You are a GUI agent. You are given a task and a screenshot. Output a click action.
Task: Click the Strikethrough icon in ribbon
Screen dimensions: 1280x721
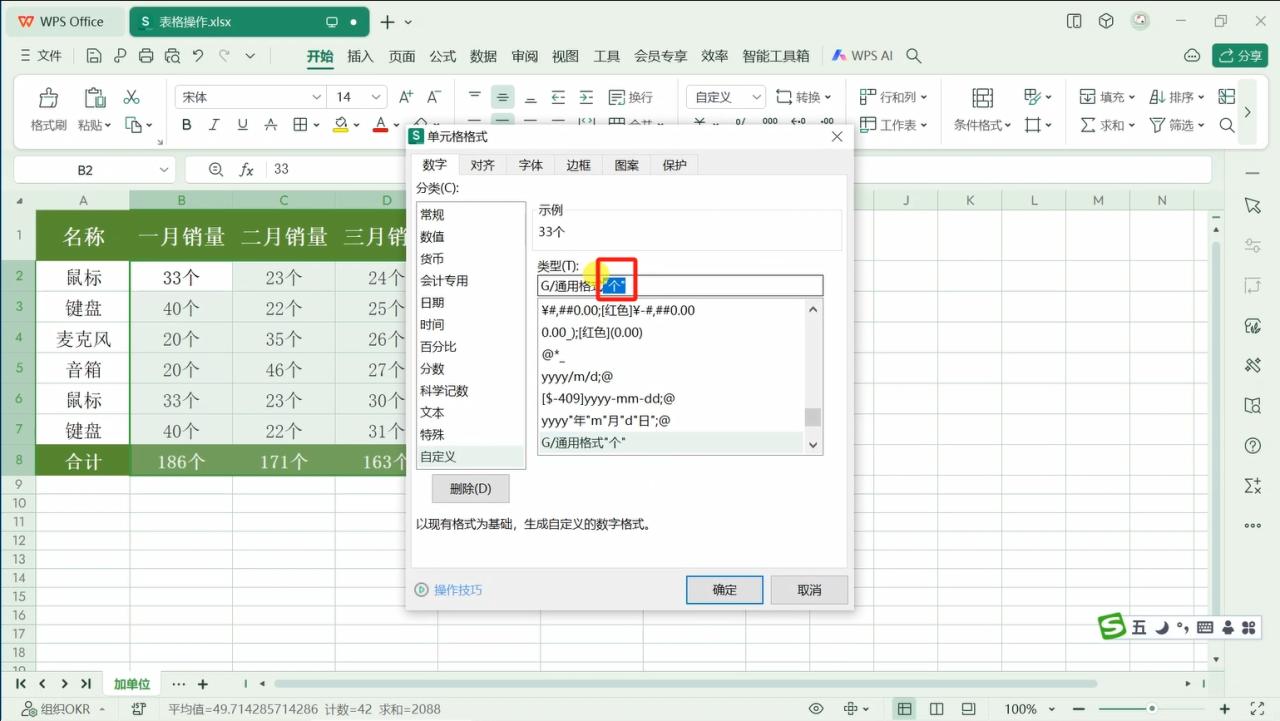tap(270, 125)
